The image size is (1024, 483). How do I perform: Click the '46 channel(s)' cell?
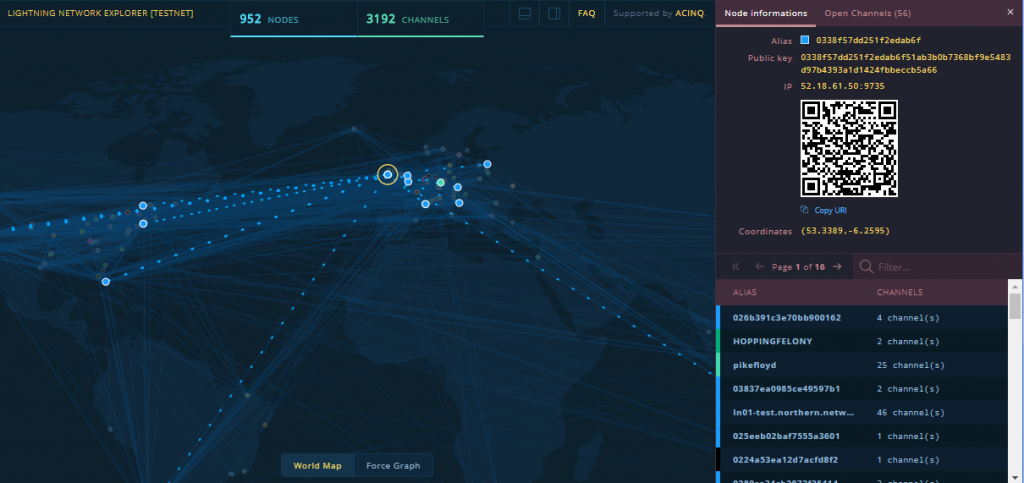910,413
